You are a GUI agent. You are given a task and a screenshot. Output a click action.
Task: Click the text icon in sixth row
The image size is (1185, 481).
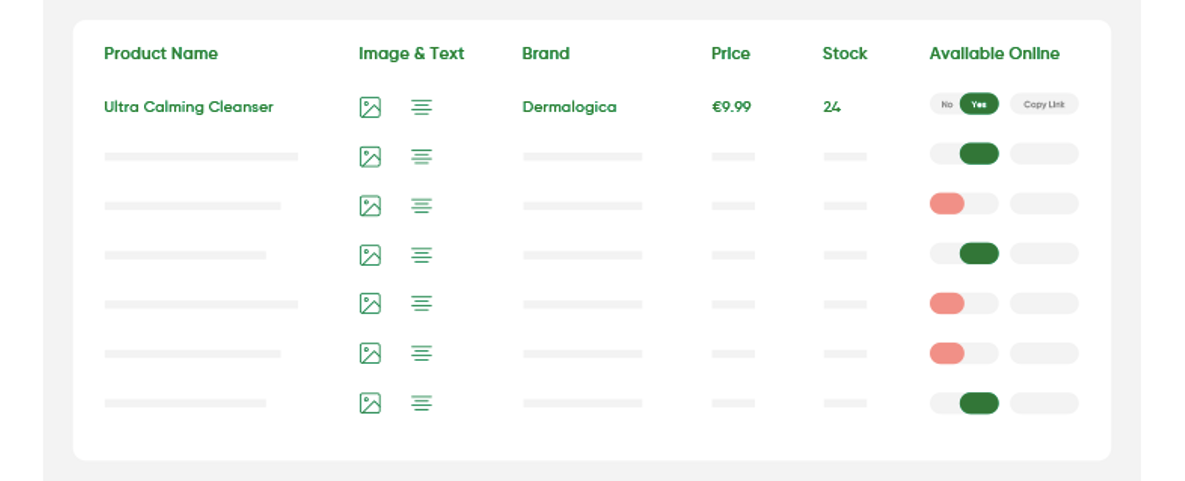(x=422, y=353)
